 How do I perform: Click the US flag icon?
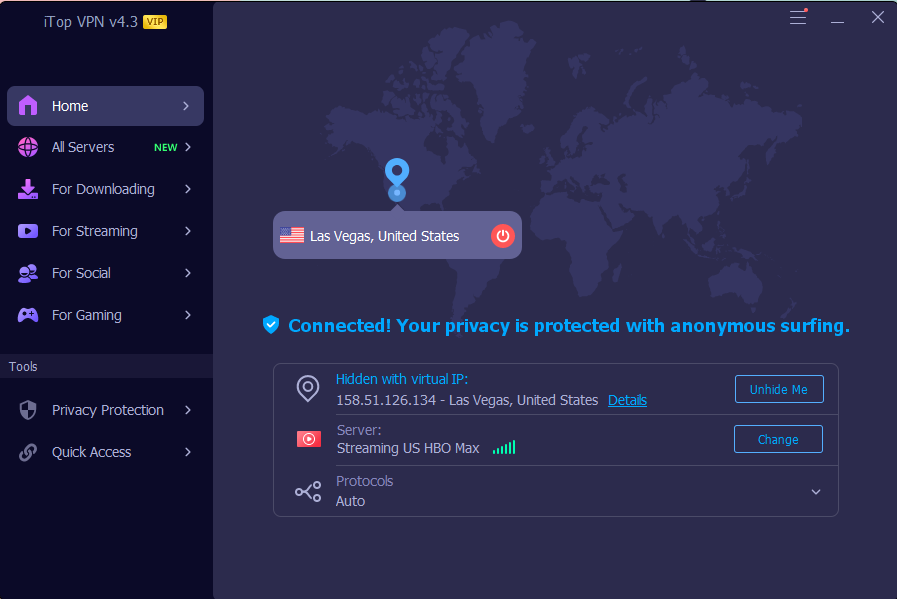(292, 235)
